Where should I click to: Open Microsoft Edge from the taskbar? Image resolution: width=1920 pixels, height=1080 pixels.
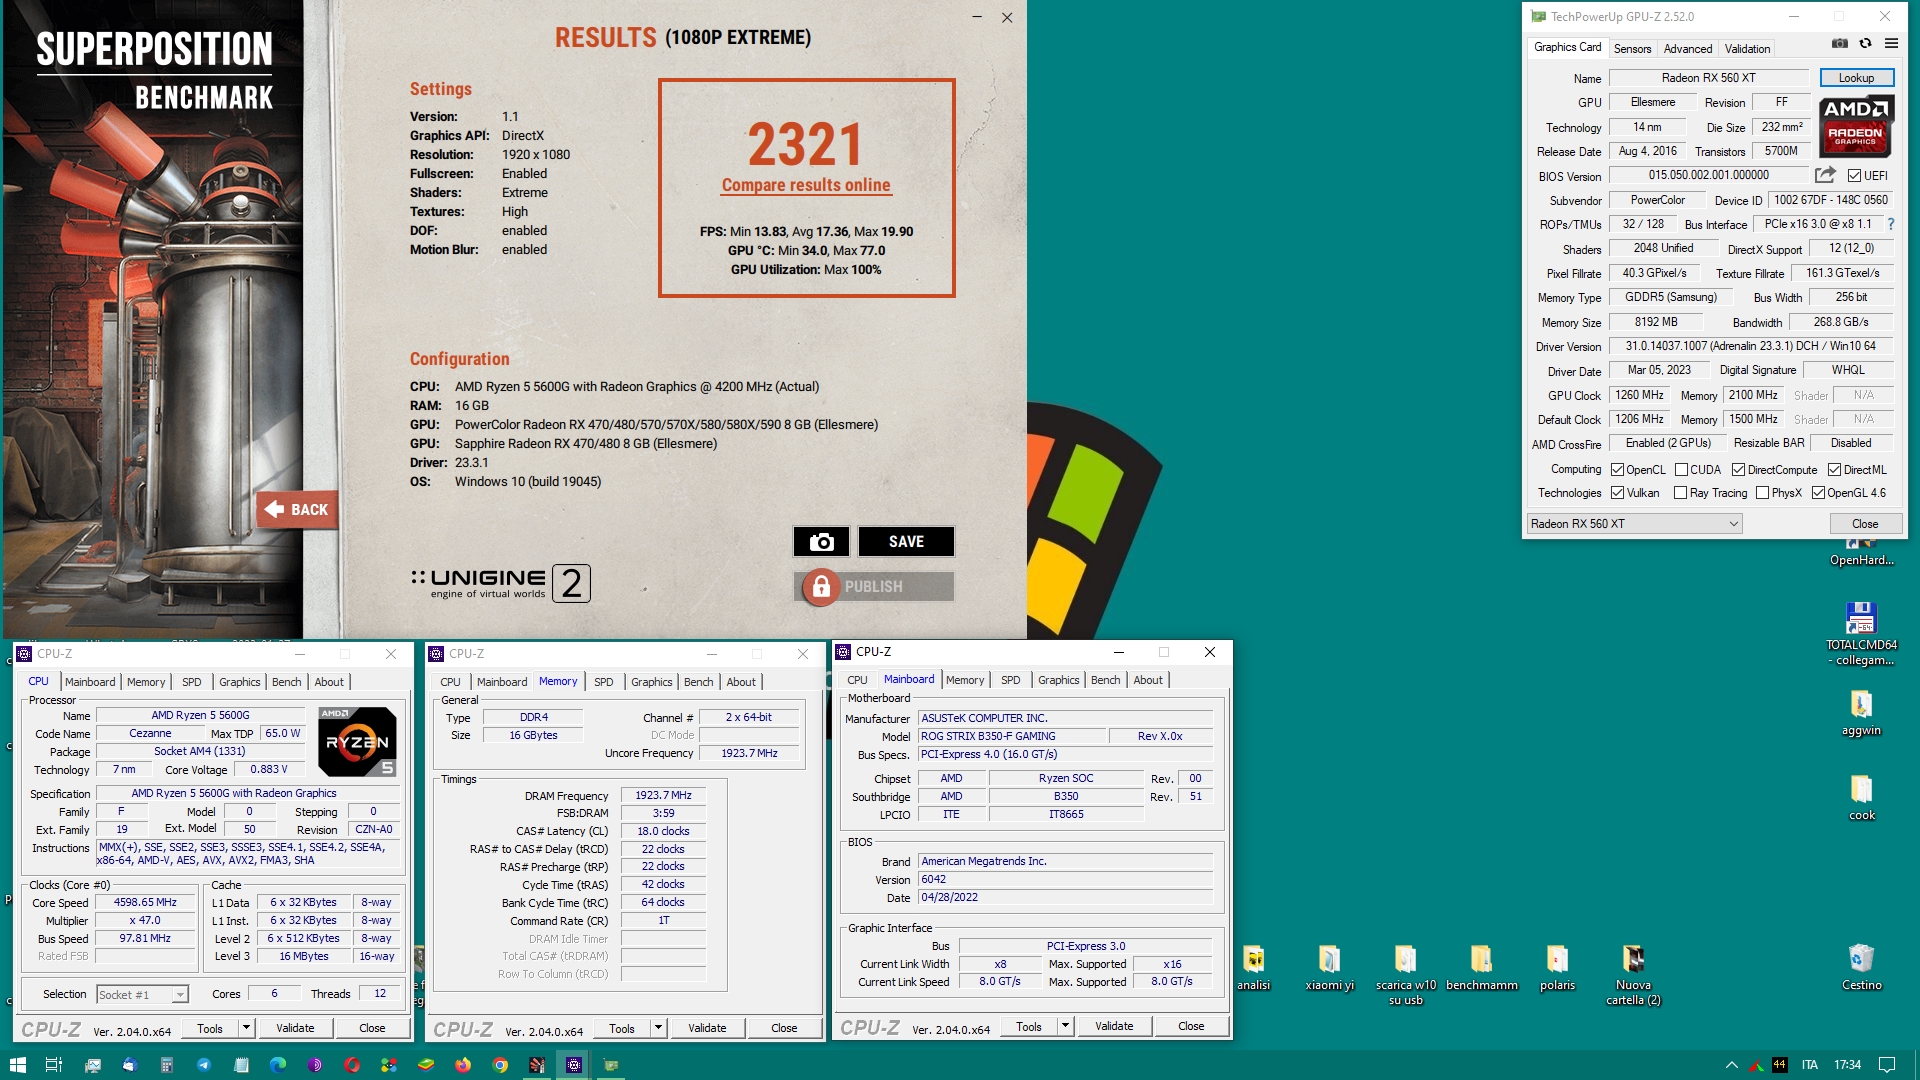pyautogui.click(x=277, y=1065)
